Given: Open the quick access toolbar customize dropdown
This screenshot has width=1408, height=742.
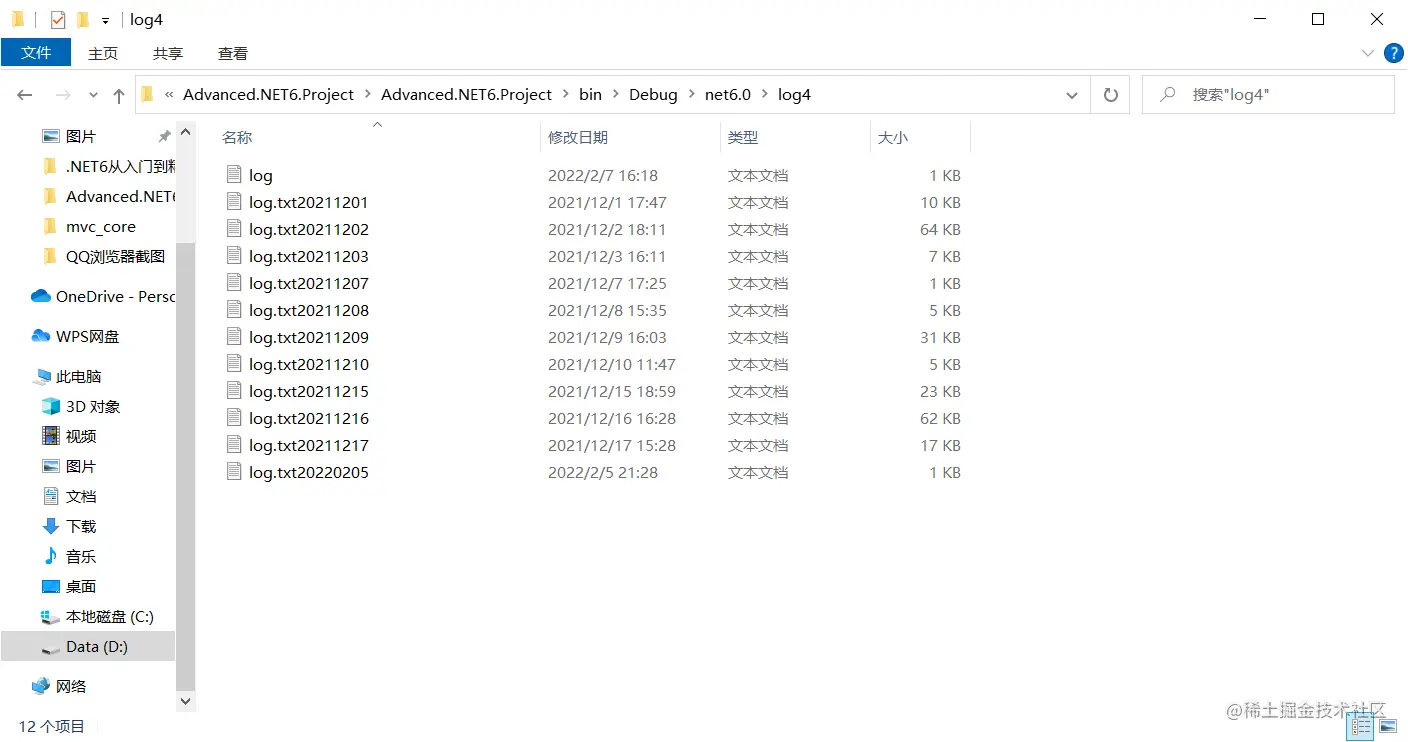Looking at the screenshot, I should coord(106,19).
